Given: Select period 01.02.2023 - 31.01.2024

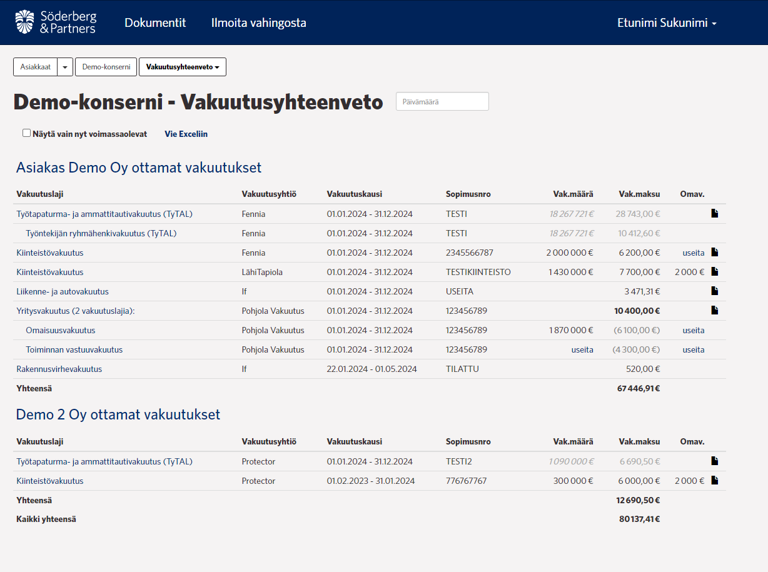Looking at the screenshot, I should click(x=371, y=481).
